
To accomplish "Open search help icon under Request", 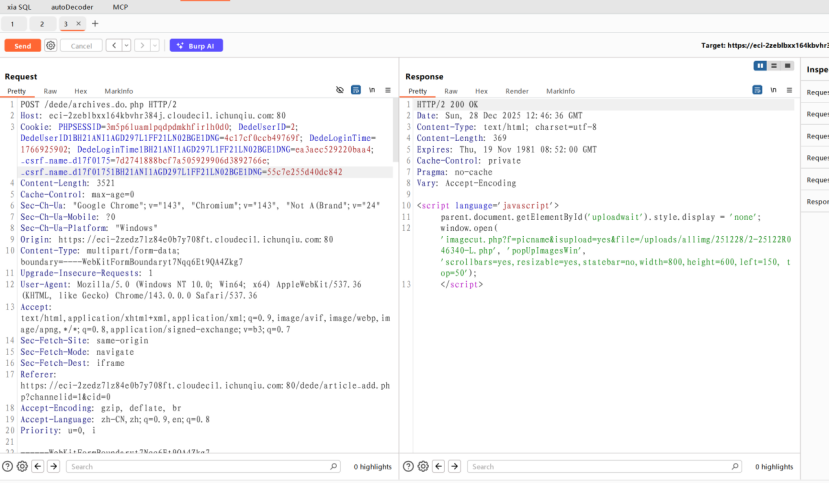I will click(x=8, y=466).
